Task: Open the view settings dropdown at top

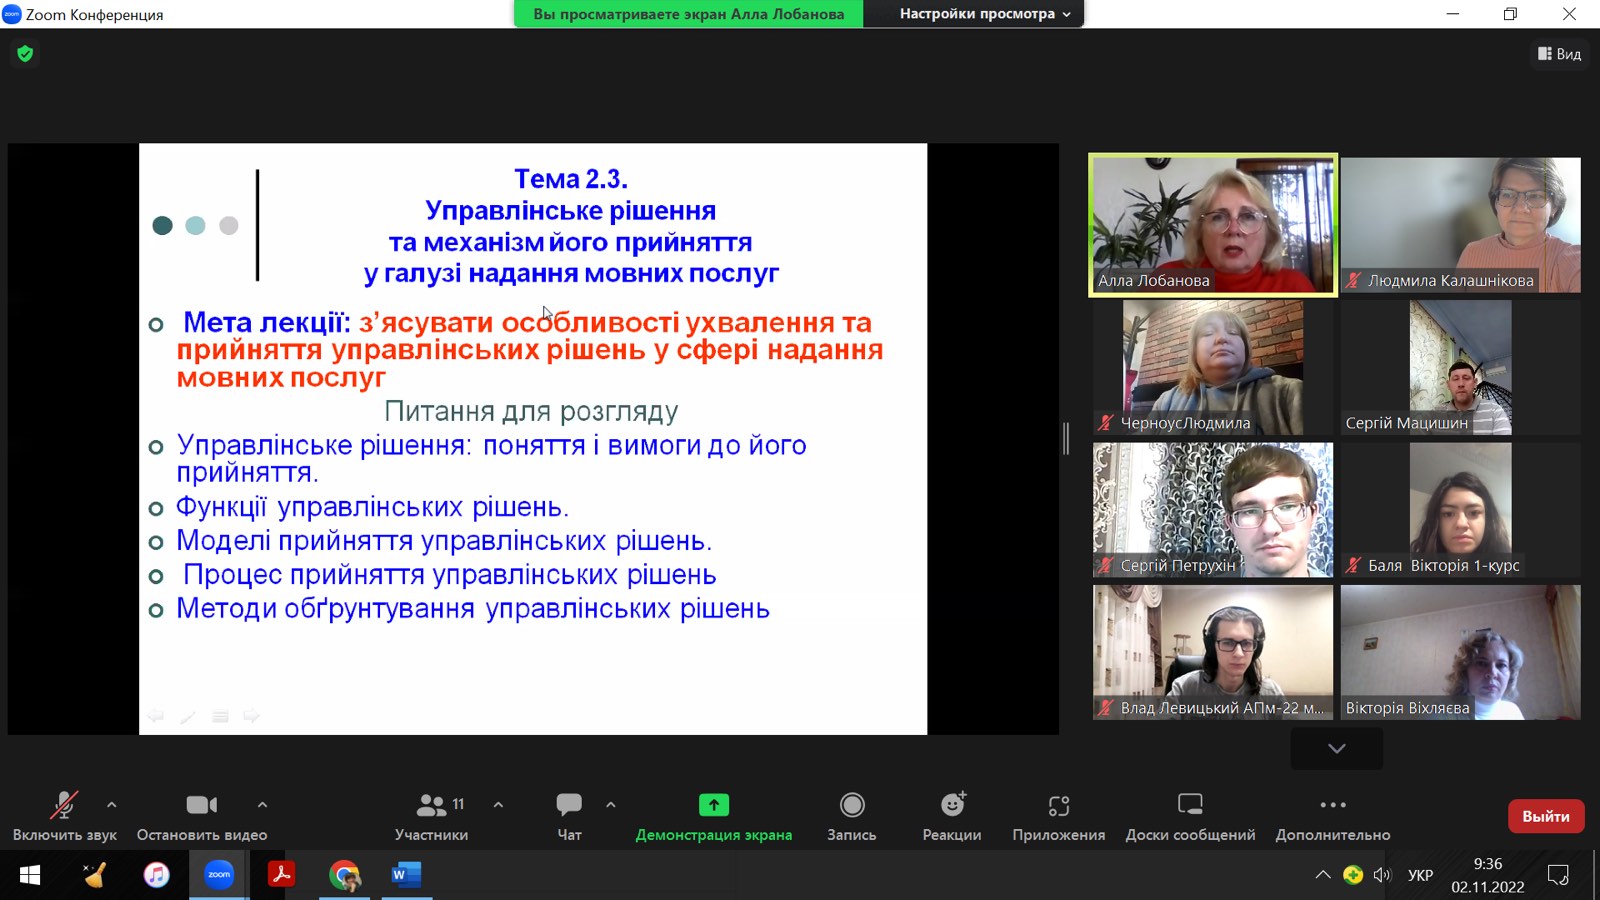Action: click(984, 14)
